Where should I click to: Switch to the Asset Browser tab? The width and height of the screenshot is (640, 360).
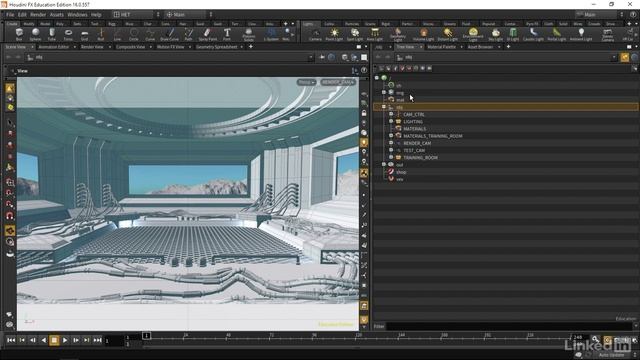click(x=480, y=47)
